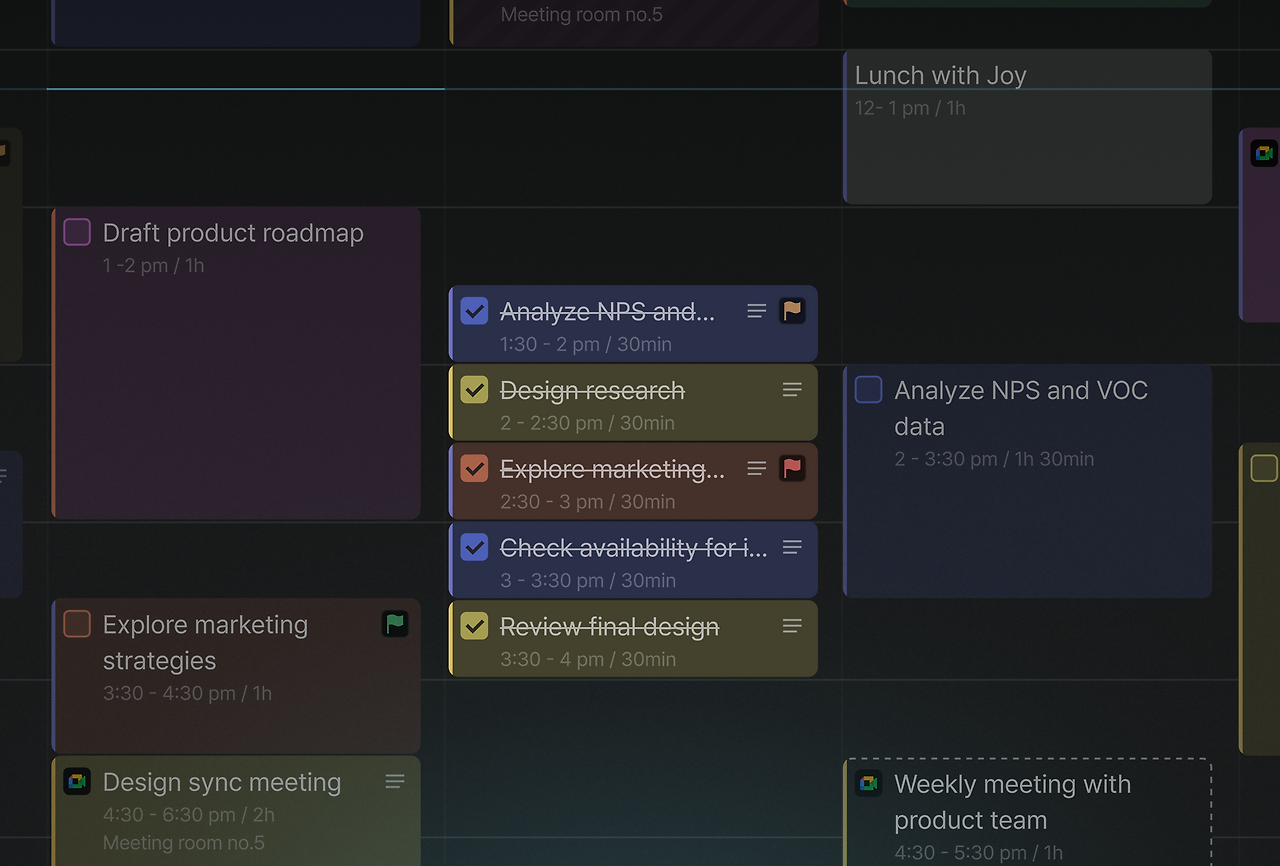Check the Explore marketing strategies checkbox
This screenshot has width=1280, height=866.
click(77, 624)
